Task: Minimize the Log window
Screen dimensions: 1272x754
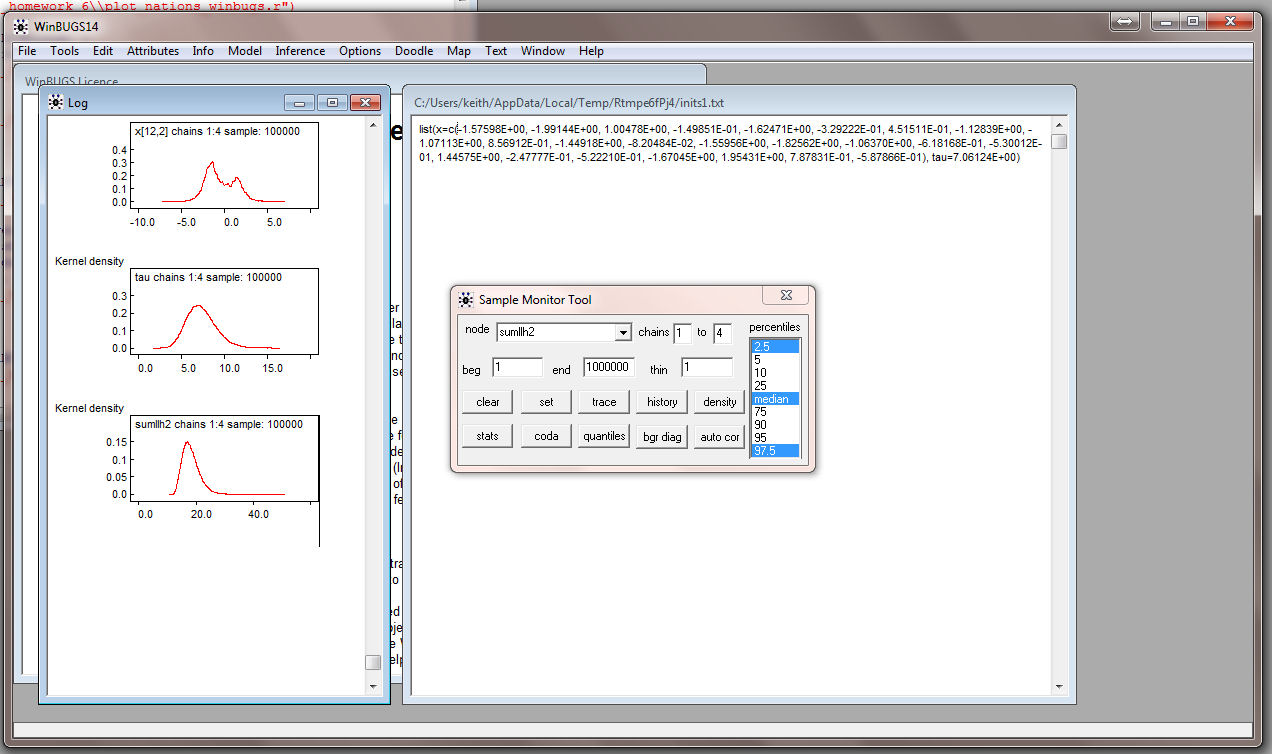Action: 299,102
